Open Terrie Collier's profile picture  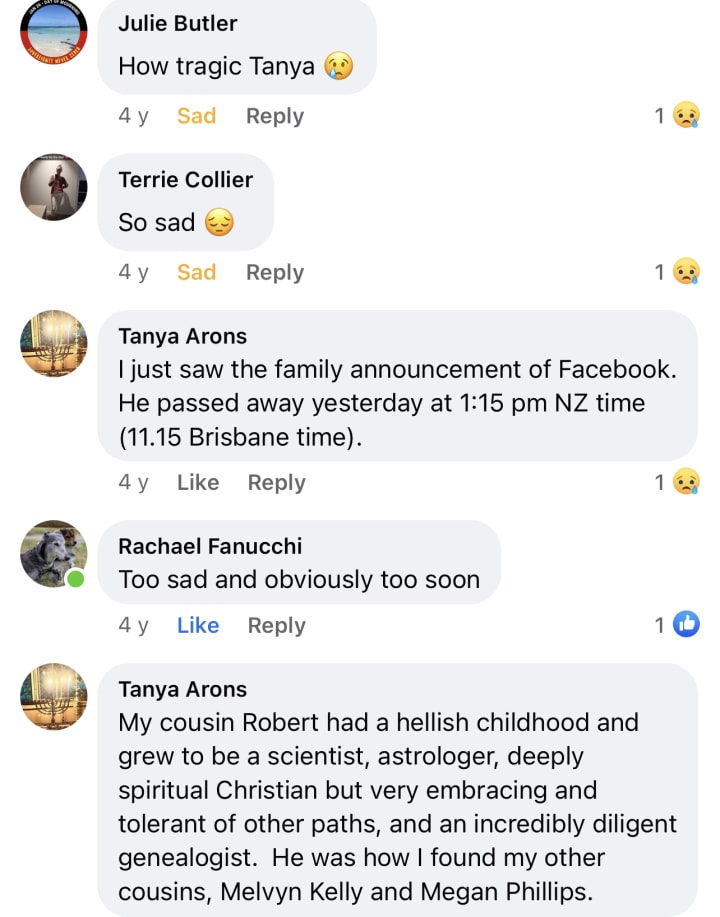54,187
